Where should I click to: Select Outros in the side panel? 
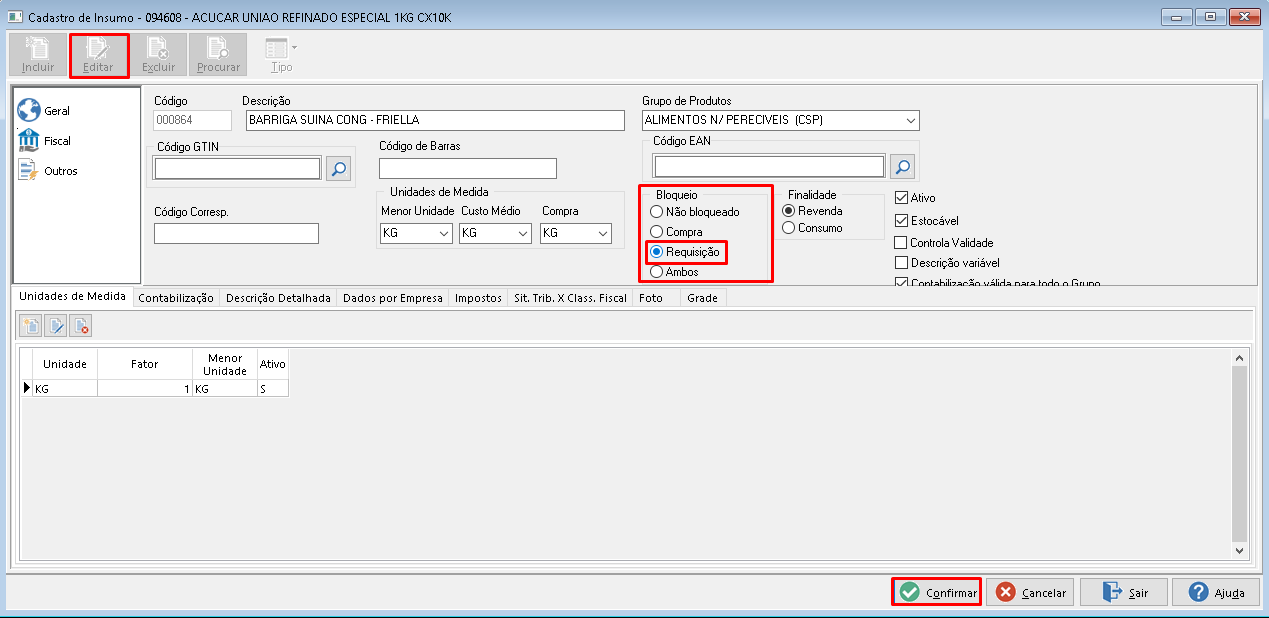coord(48,171)
